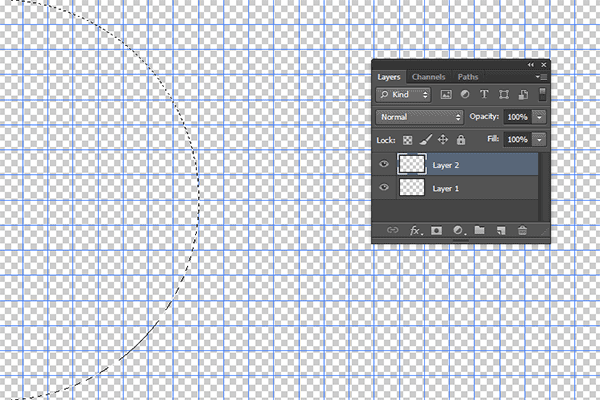Image resolution: width=600 pixels, height=400 pixels.
Task: Create new fill or adjustment layer
Action: [x=458, y=230]
